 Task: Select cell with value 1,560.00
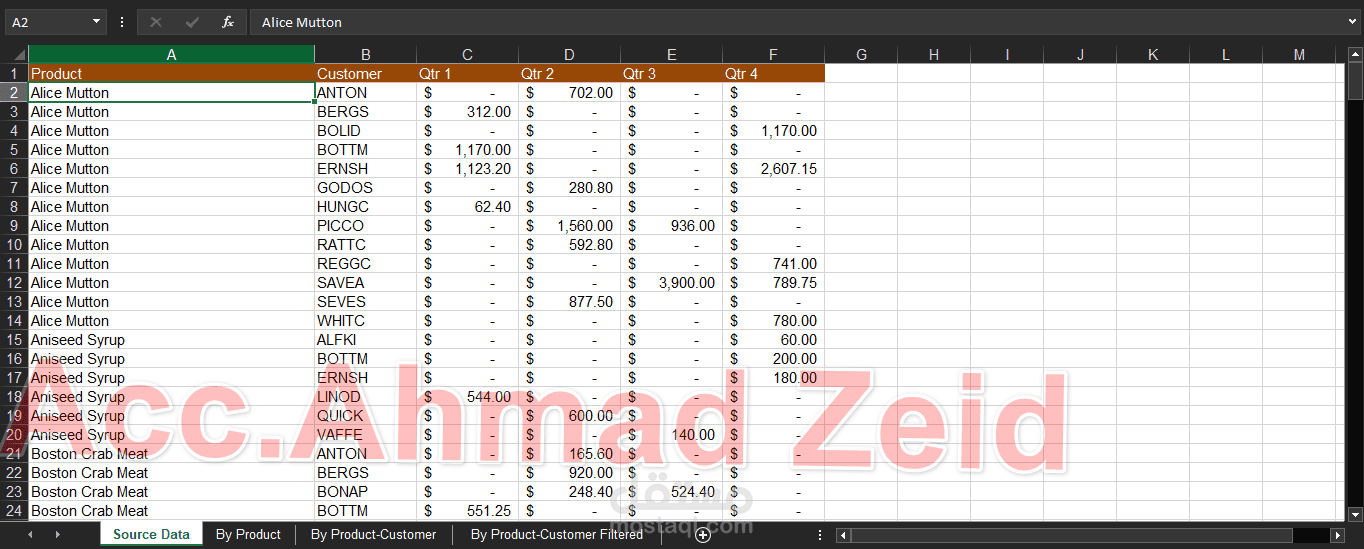click(569, 226)
